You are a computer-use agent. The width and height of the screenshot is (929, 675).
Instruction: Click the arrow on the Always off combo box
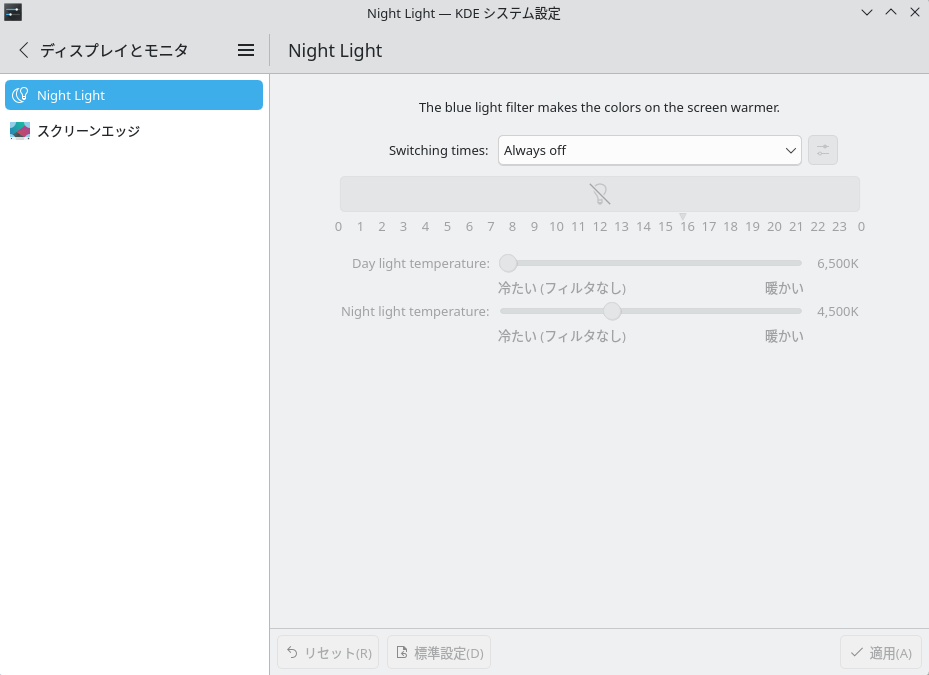(790, 150)
